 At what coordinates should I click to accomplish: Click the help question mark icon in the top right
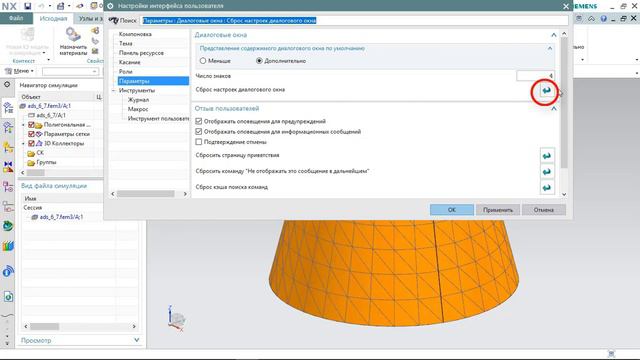603,18
